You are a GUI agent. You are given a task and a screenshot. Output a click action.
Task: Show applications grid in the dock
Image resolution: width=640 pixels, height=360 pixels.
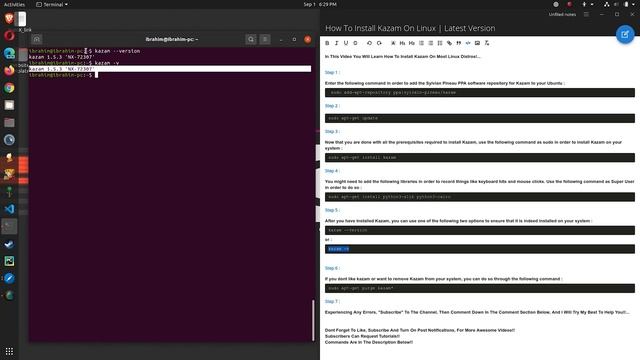click(9, 351)
